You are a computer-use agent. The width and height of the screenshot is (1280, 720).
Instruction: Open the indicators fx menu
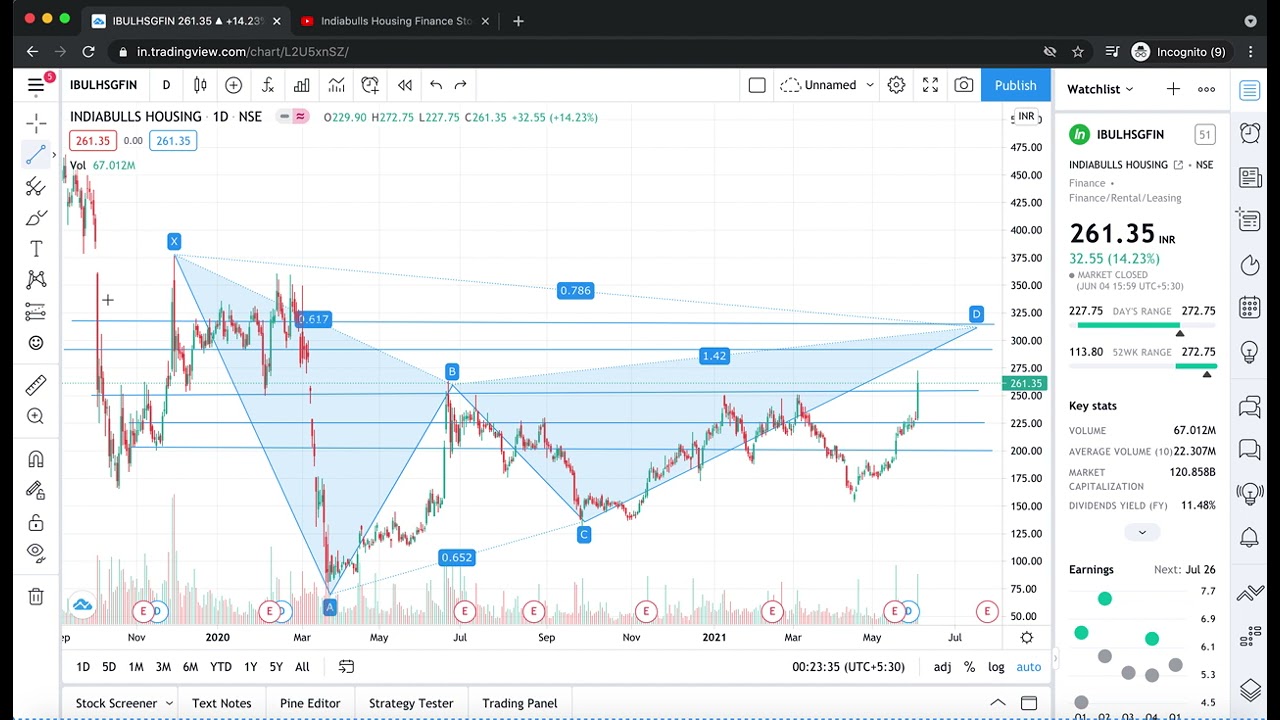coord(268,85)
